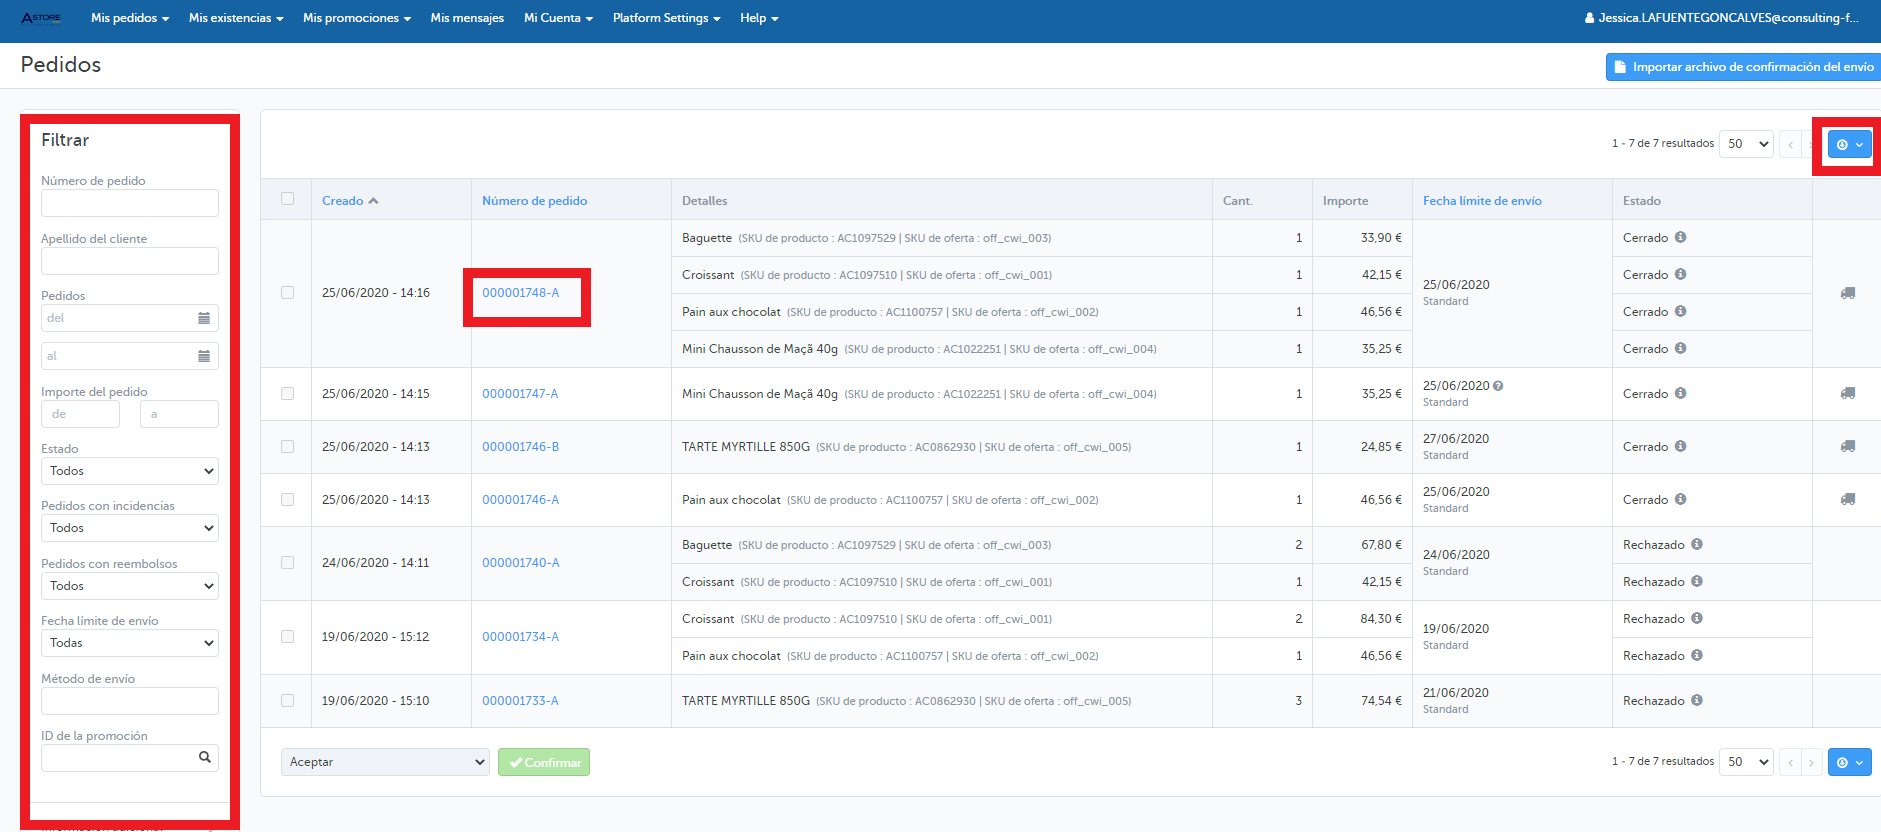The height and width of the screenshot is (832, 1881).
Task: Click truck icon for order 000001748-A
Action: pyautogui.click(x=1848, y=293)
